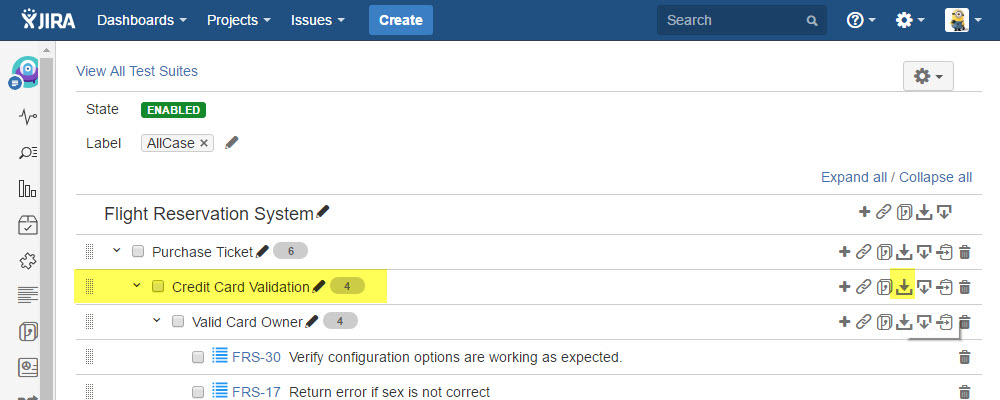Delete the FRS-30 test case
Viewport: 1000px width, 400px height.
tap(965, 357)
